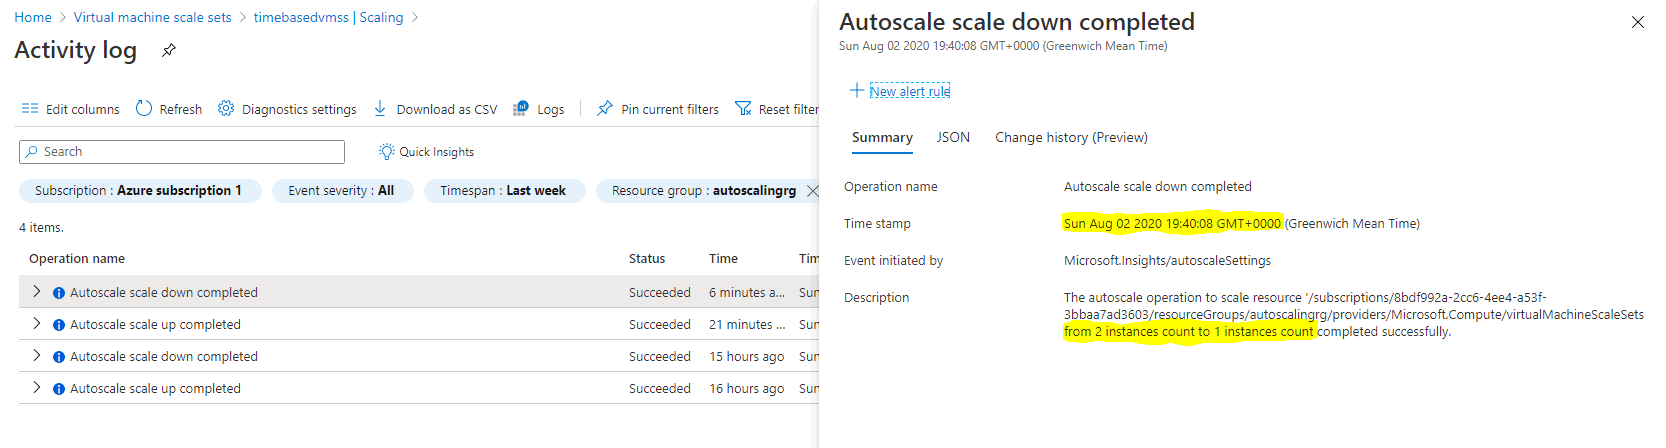Open Change history (Preview) tab

coord(1071,137)
